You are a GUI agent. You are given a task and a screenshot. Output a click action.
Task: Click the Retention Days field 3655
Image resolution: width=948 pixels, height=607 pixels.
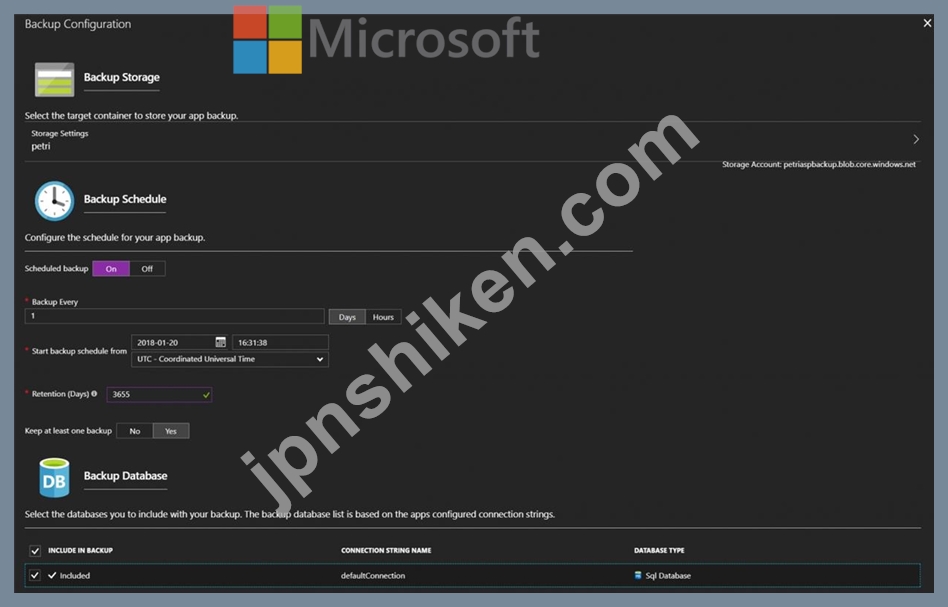tap(159, 394)
